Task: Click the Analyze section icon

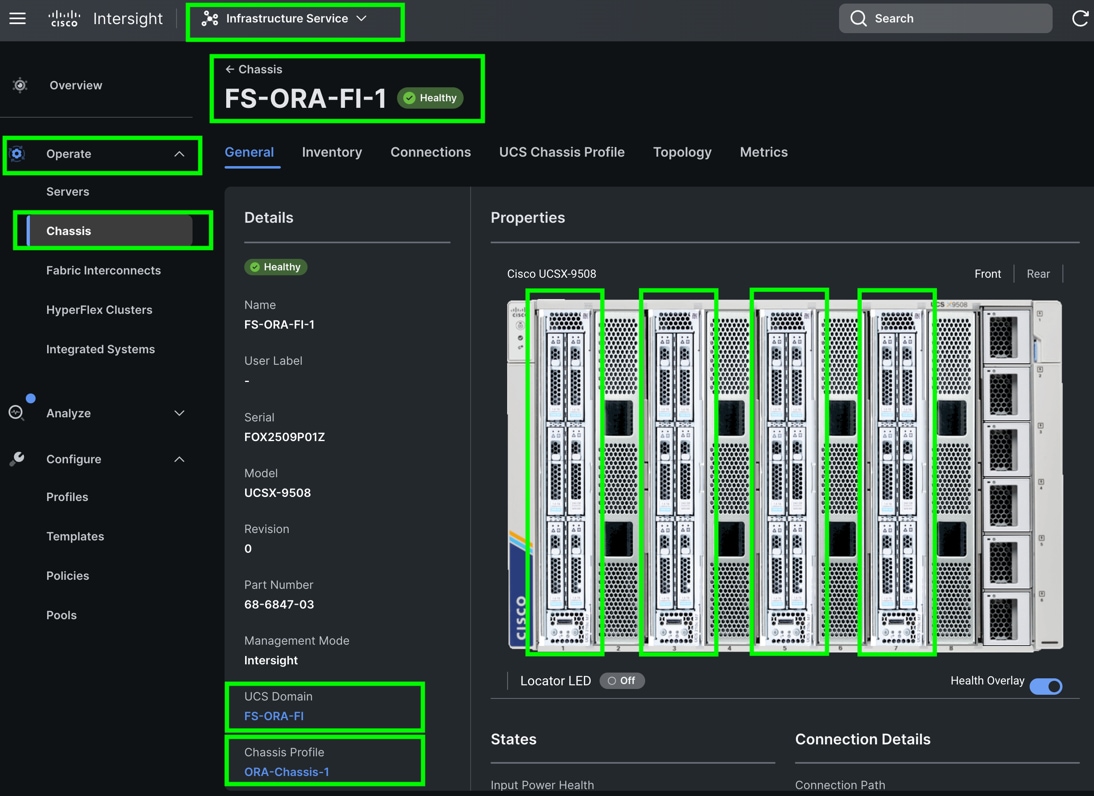Action: (17, 413)
